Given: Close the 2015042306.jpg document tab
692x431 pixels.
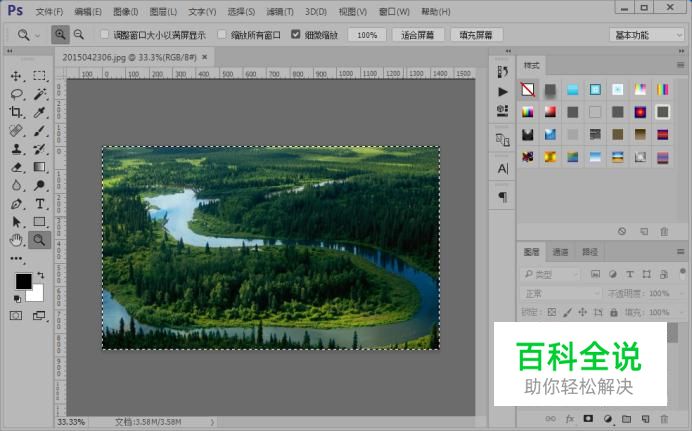Looking at the screenshot, I should click(x=204, y=57).
